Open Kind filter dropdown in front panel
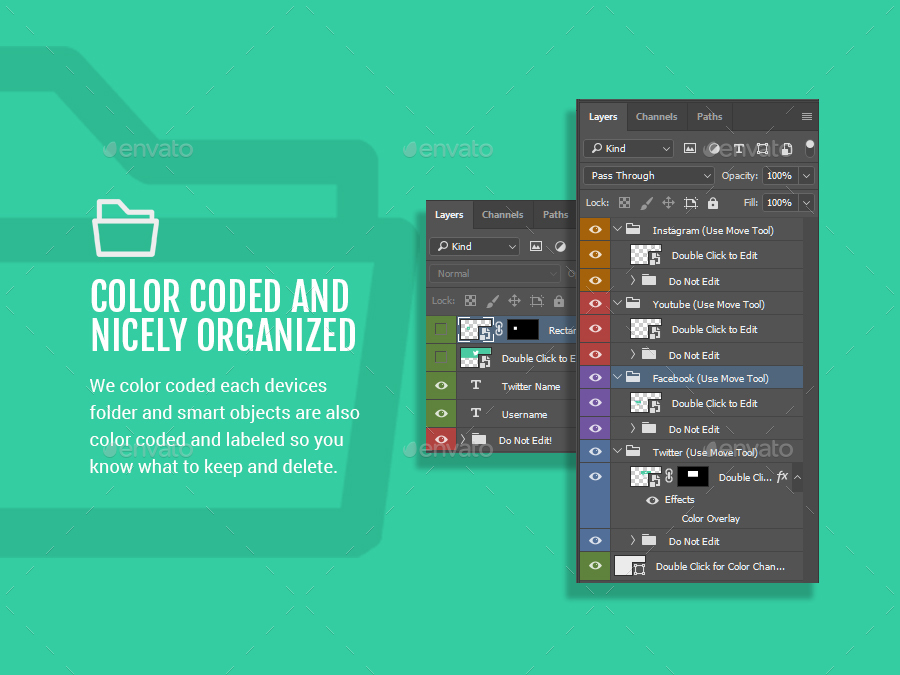 629,149
